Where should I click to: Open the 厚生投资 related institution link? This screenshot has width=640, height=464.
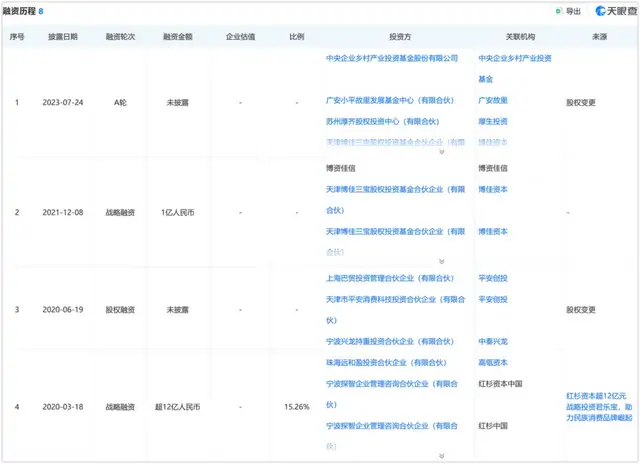click(493, 122)
